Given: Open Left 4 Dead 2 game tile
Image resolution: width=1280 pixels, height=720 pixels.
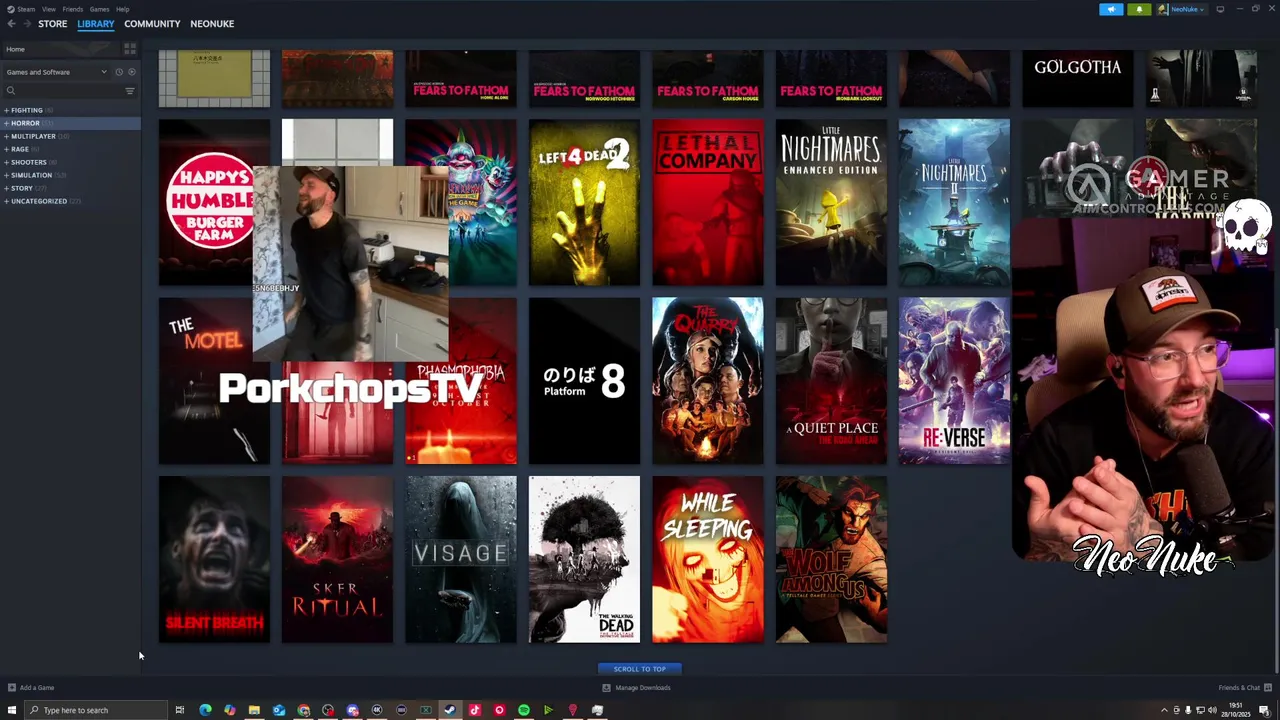Looking at the screenshot, I should 584,202.
